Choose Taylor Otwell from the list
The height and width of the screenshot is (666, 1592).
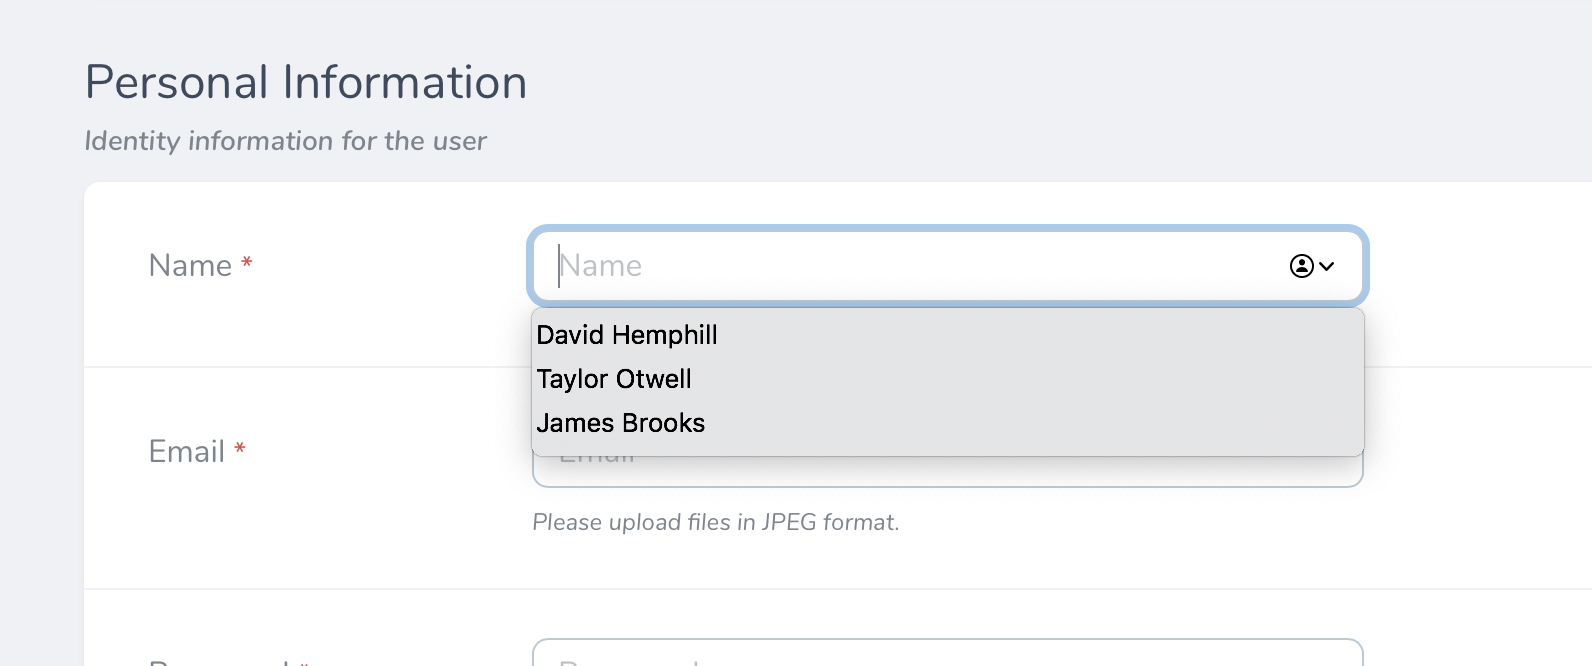click(x=614, y=379)
